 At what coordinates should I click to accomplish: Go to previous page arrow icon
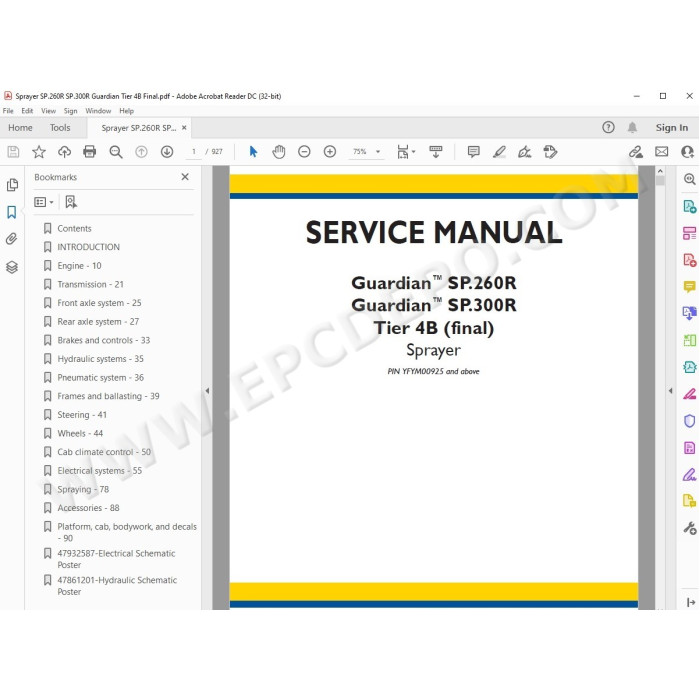(141, 152)
